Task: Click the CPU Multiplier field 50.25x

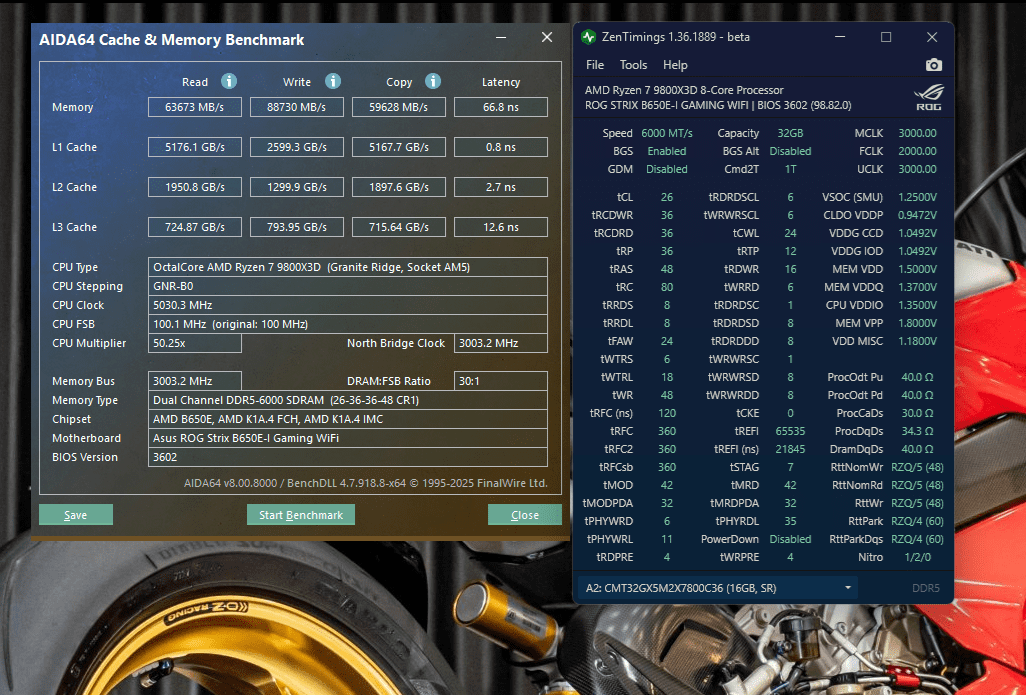Action: coord(195,343)
